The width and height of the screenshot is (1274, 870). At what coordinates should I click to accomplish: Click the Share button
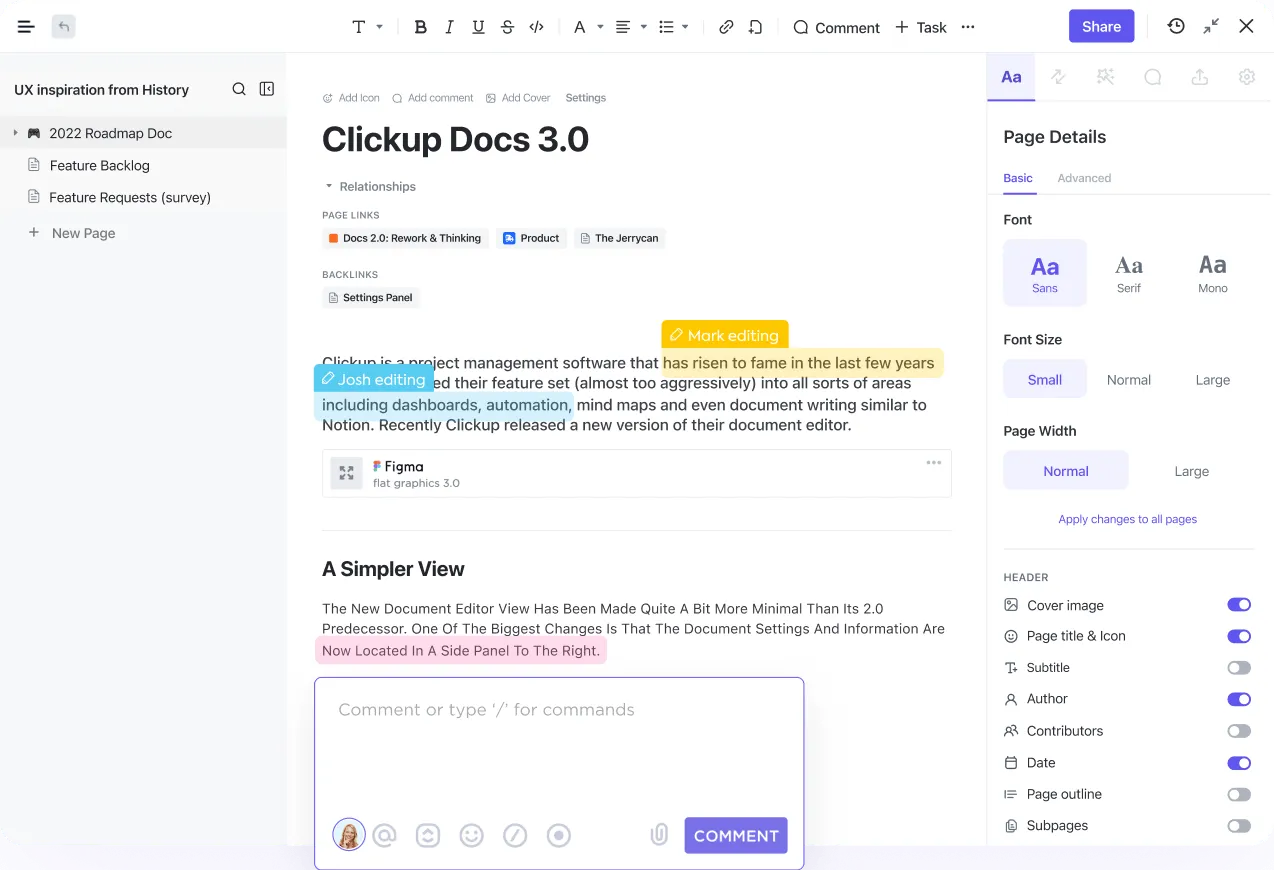[x=1101, y=26]
